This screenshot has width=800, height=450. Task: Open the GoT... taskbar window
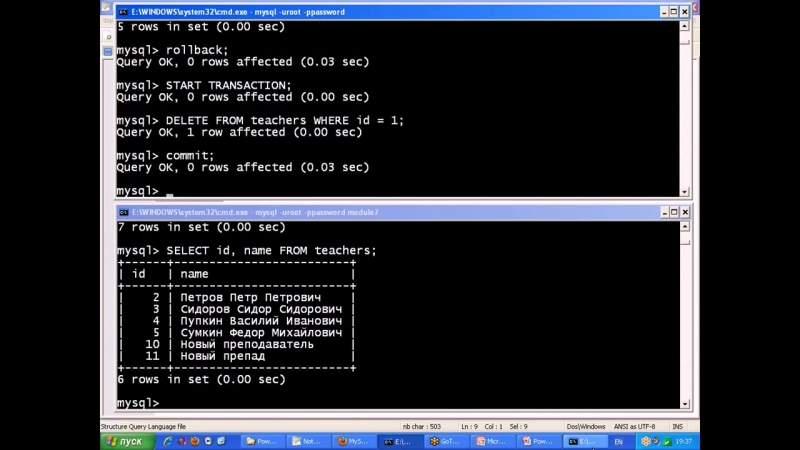point(447,441)
